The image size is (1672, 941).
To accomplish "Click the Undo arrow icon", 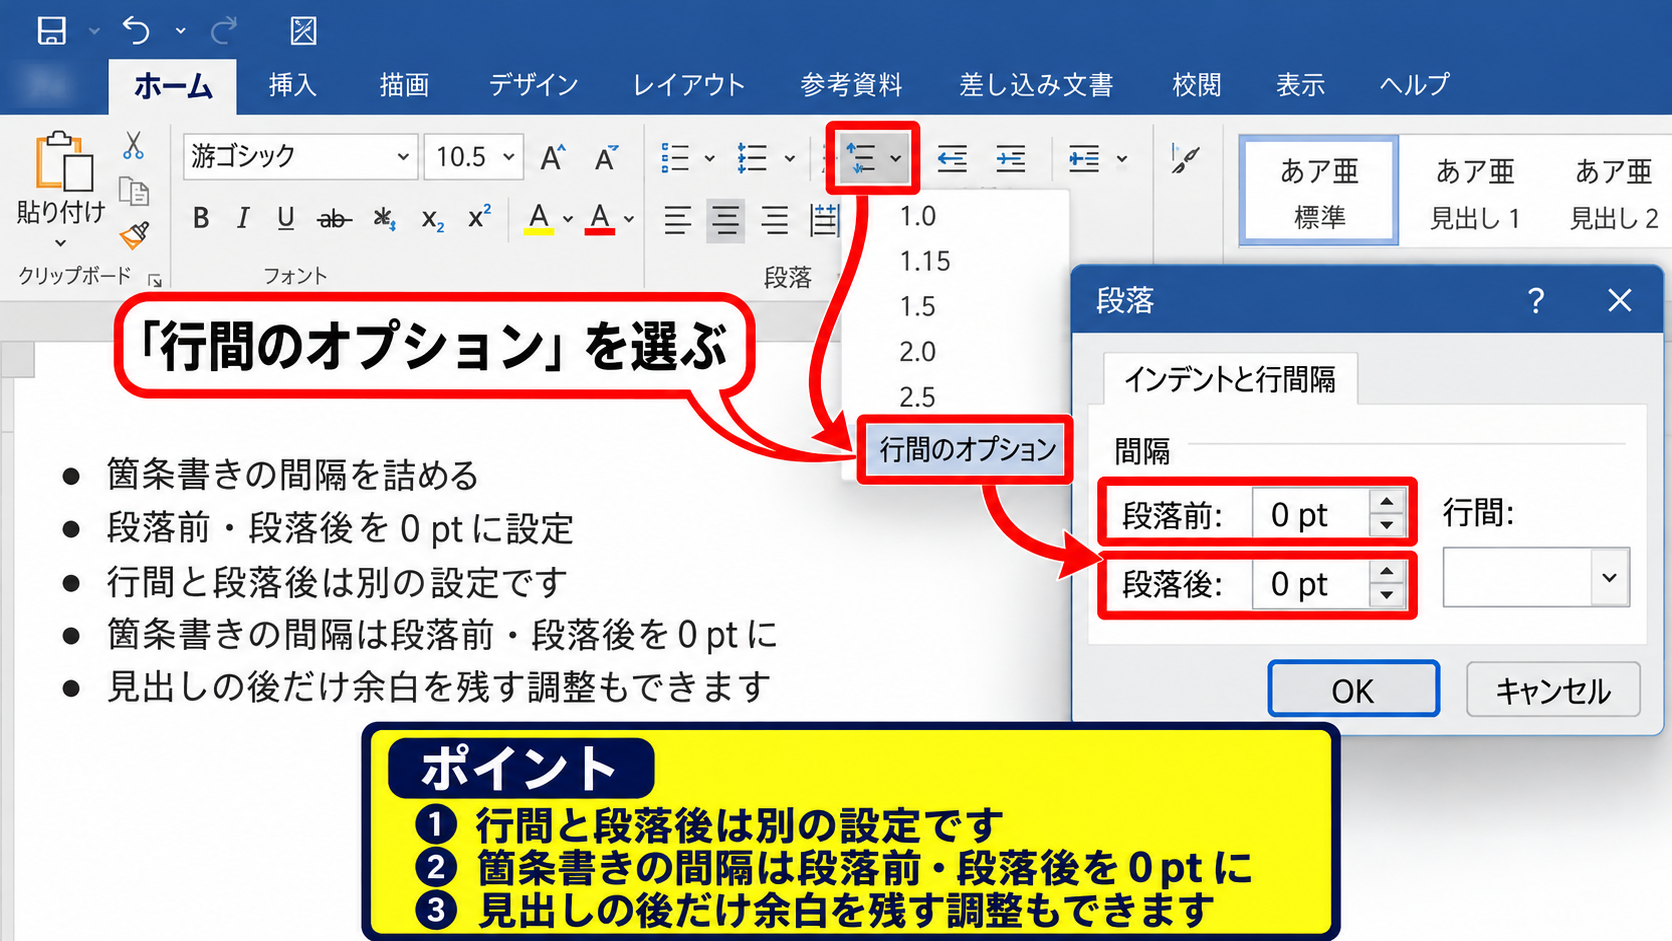I will point(136,30).
